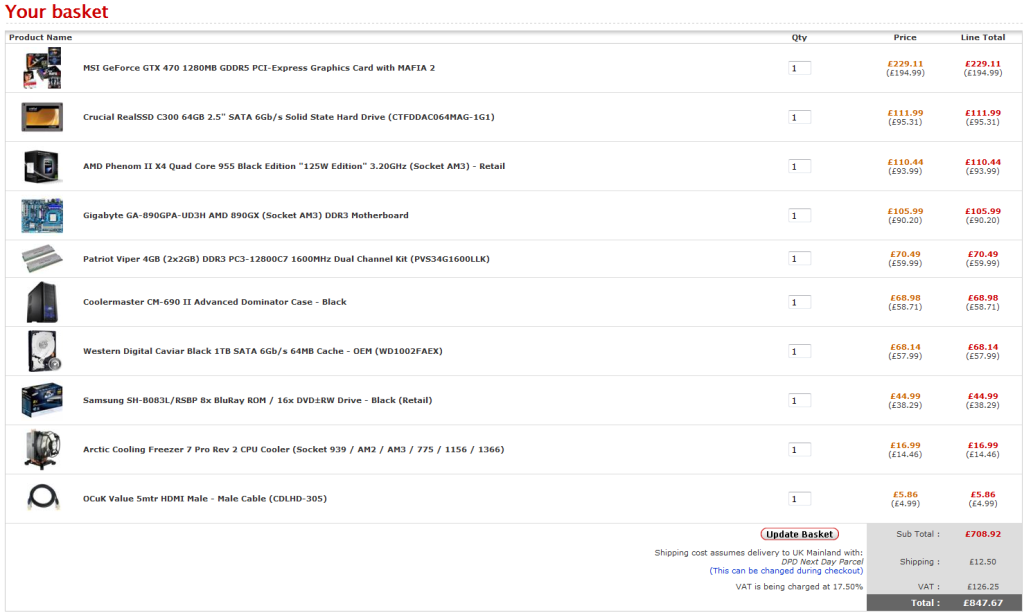The height and width of the screenshot is (615, 1024).
Task: Click the Arctic Cooling Freezer cooler image
Action: tap(42, 449)
